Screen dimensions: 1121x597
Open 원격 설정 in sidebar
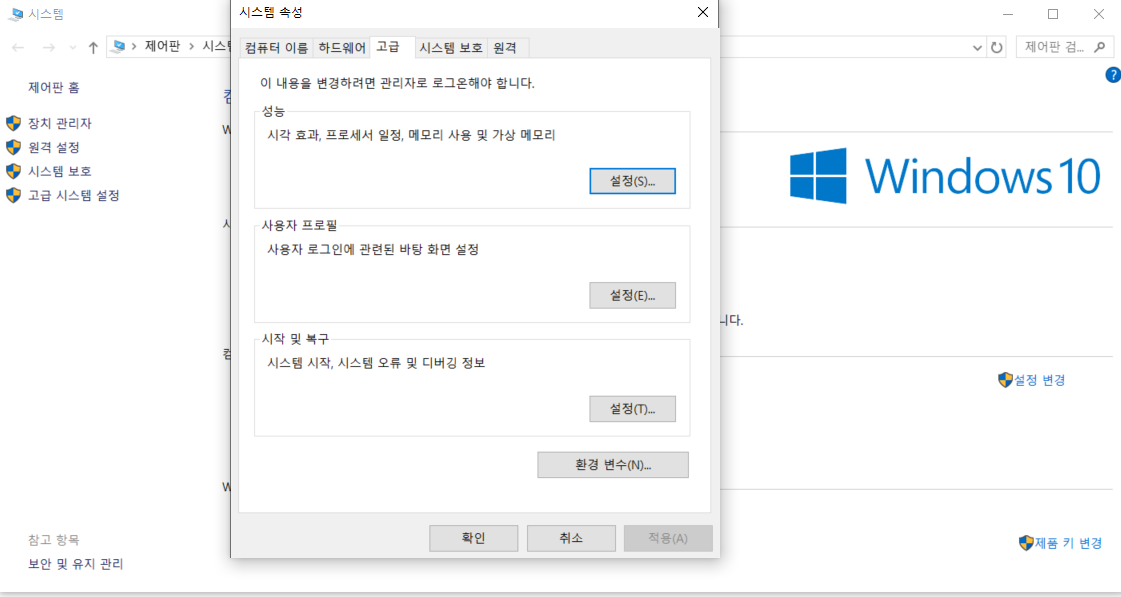pos(54,147)
